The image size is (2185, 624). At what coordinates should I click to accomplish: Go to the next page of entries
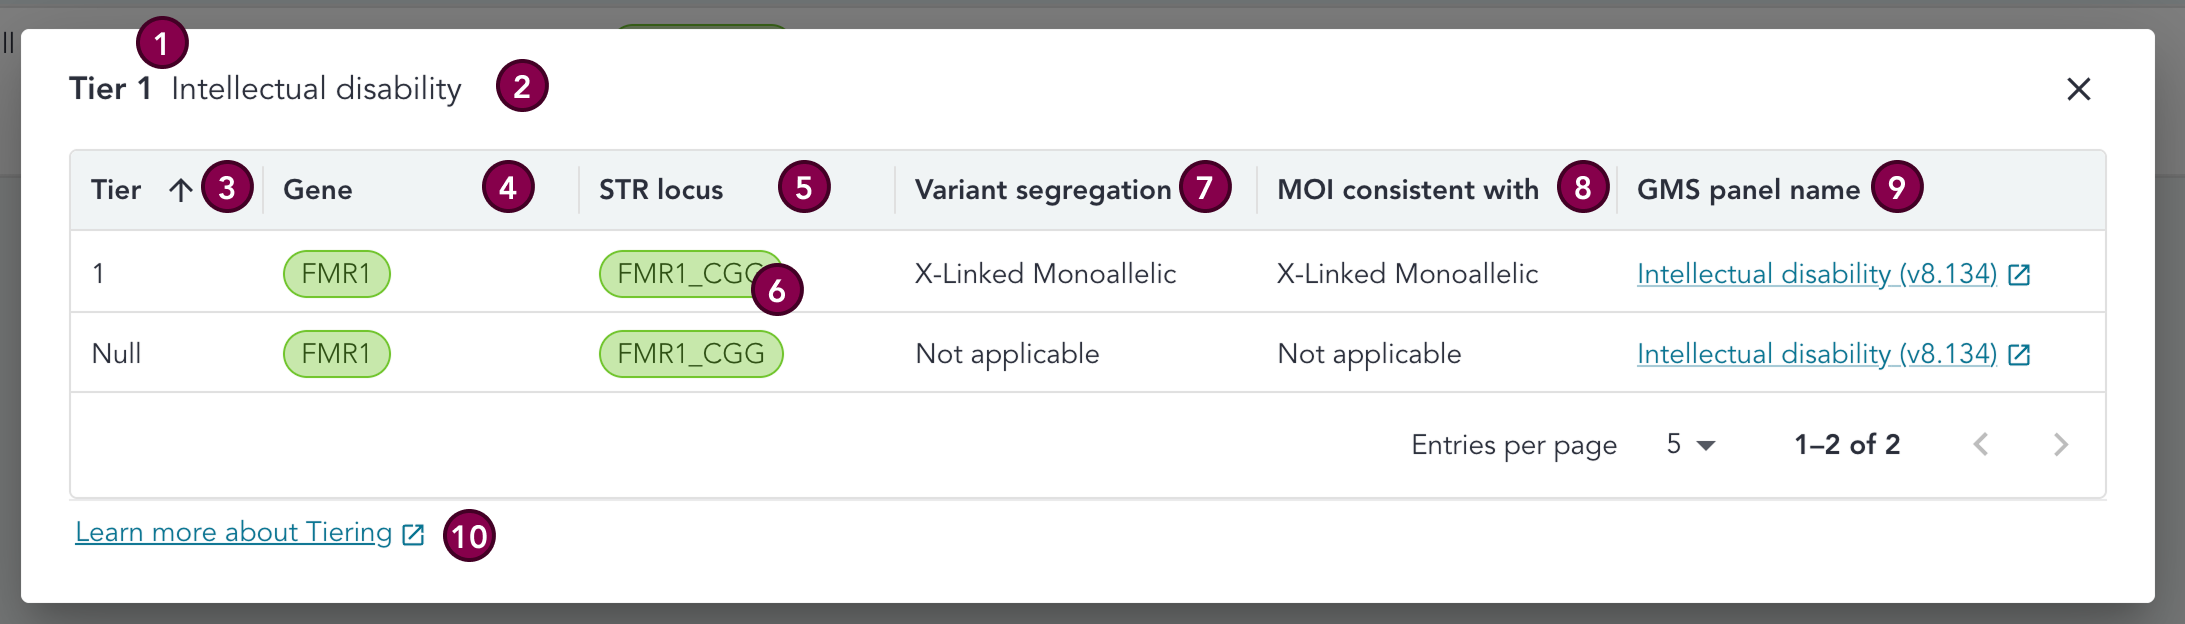(2060, 445)
